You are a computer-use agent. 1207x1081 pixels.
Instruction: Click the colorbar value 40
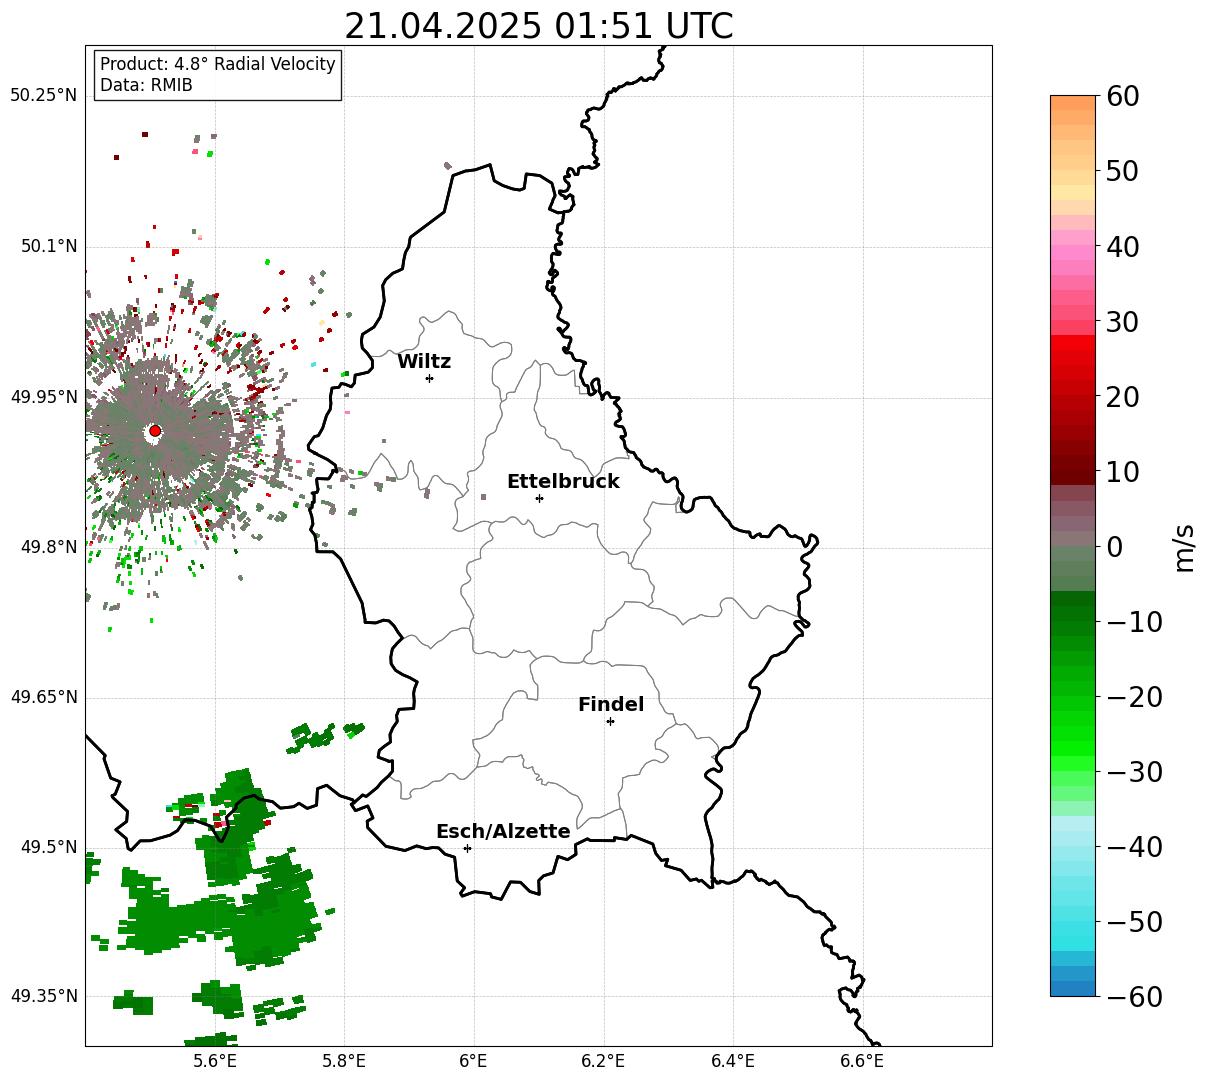(x=1122, y=246)
